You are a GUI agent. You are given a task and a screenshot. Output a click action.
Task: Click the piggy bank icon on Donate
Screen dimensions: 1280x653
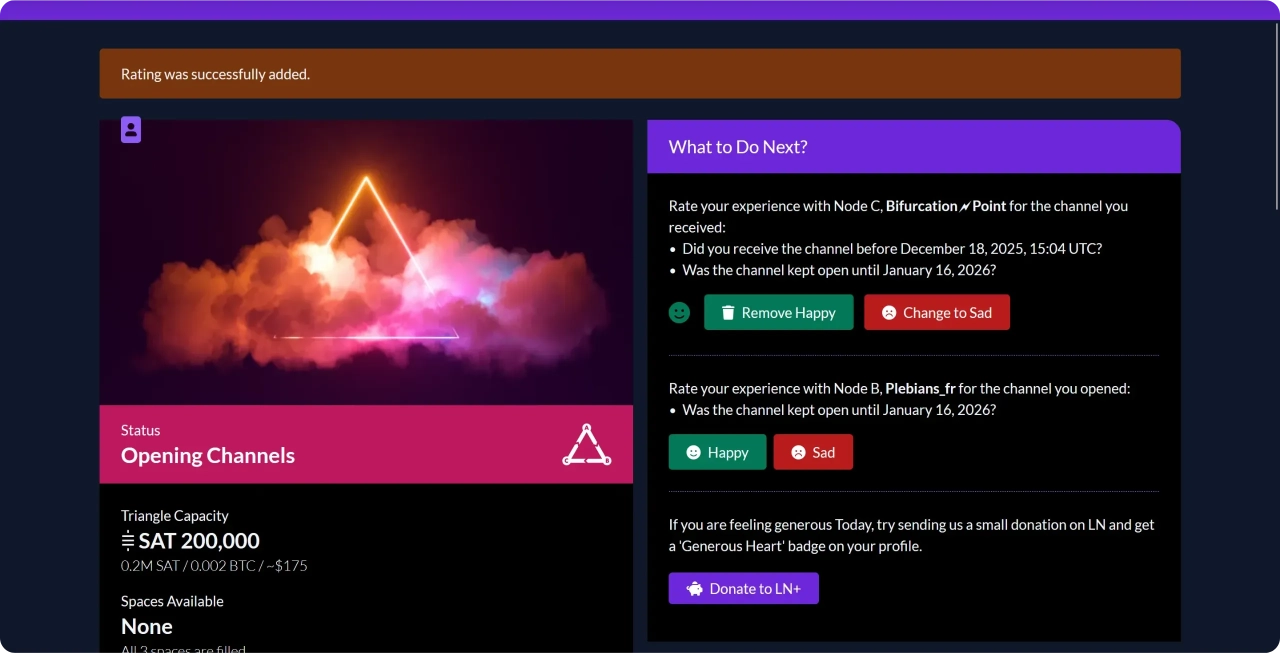pyautogui.click(x=695, y=589)
